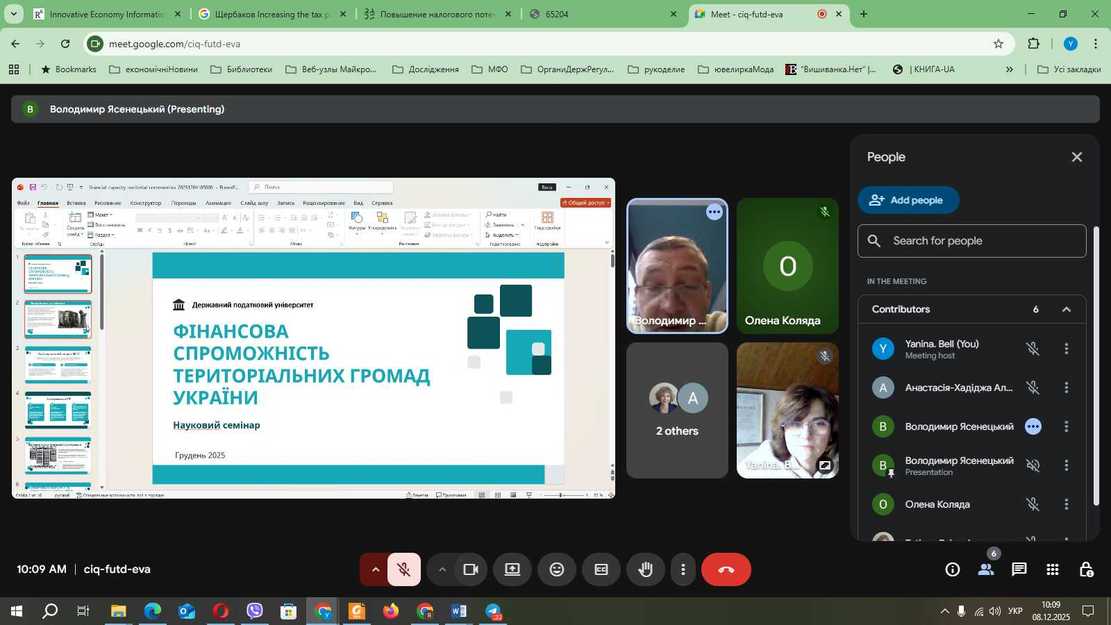The image size is (1111, 625).
Task: Turn on closed captions
Action: pyautogui.click(x=601, y=569)
